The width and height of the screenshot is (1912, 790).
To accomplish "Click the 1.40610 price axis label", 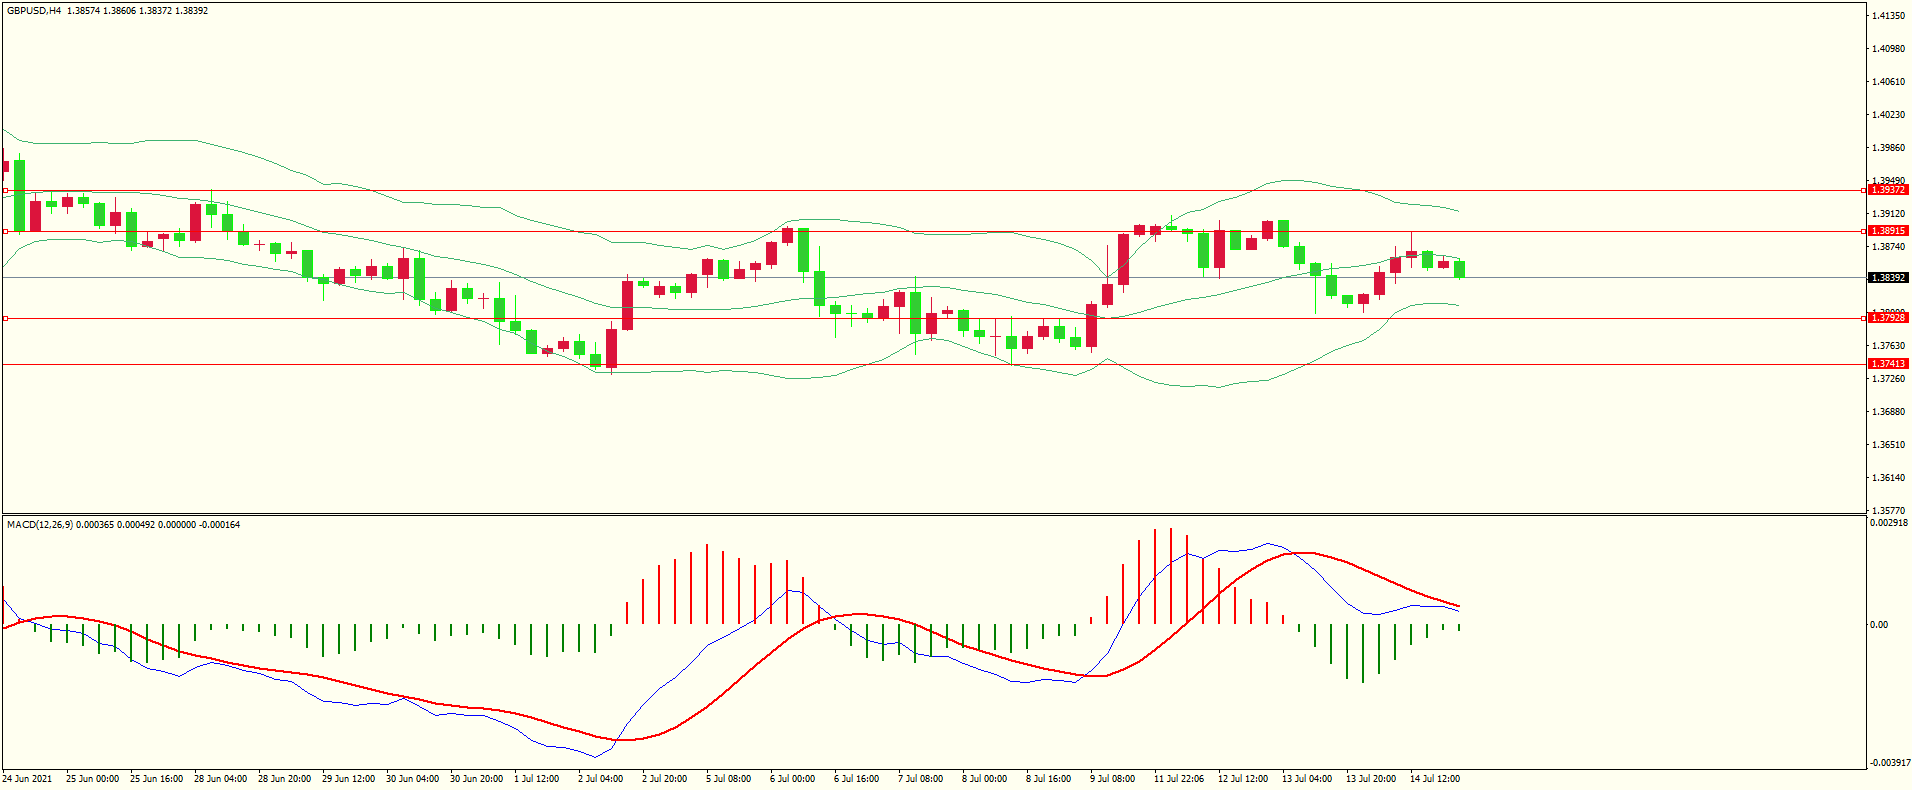I will (x=1889, y=82).
